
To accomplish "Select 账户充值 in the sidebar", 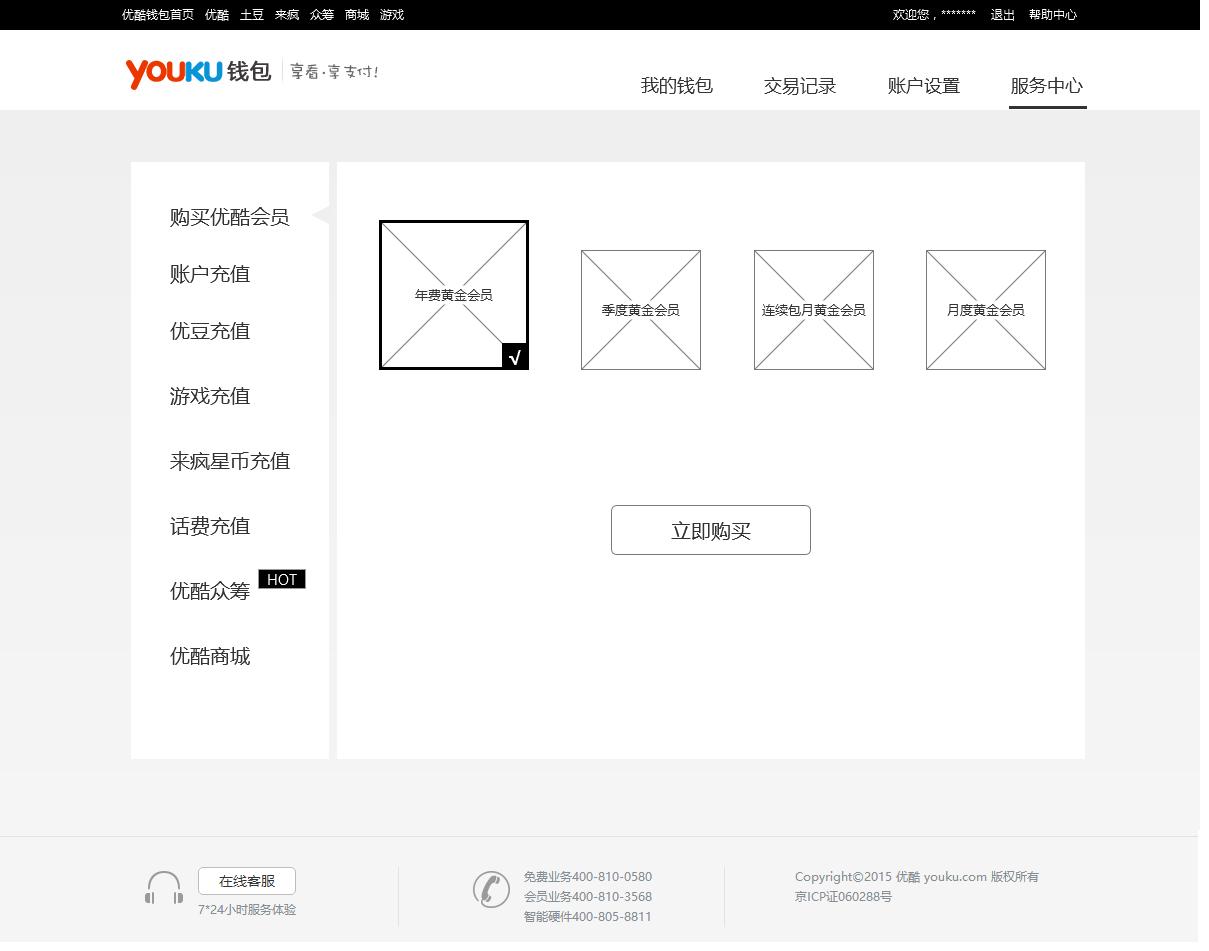I will tap(210, 274).
